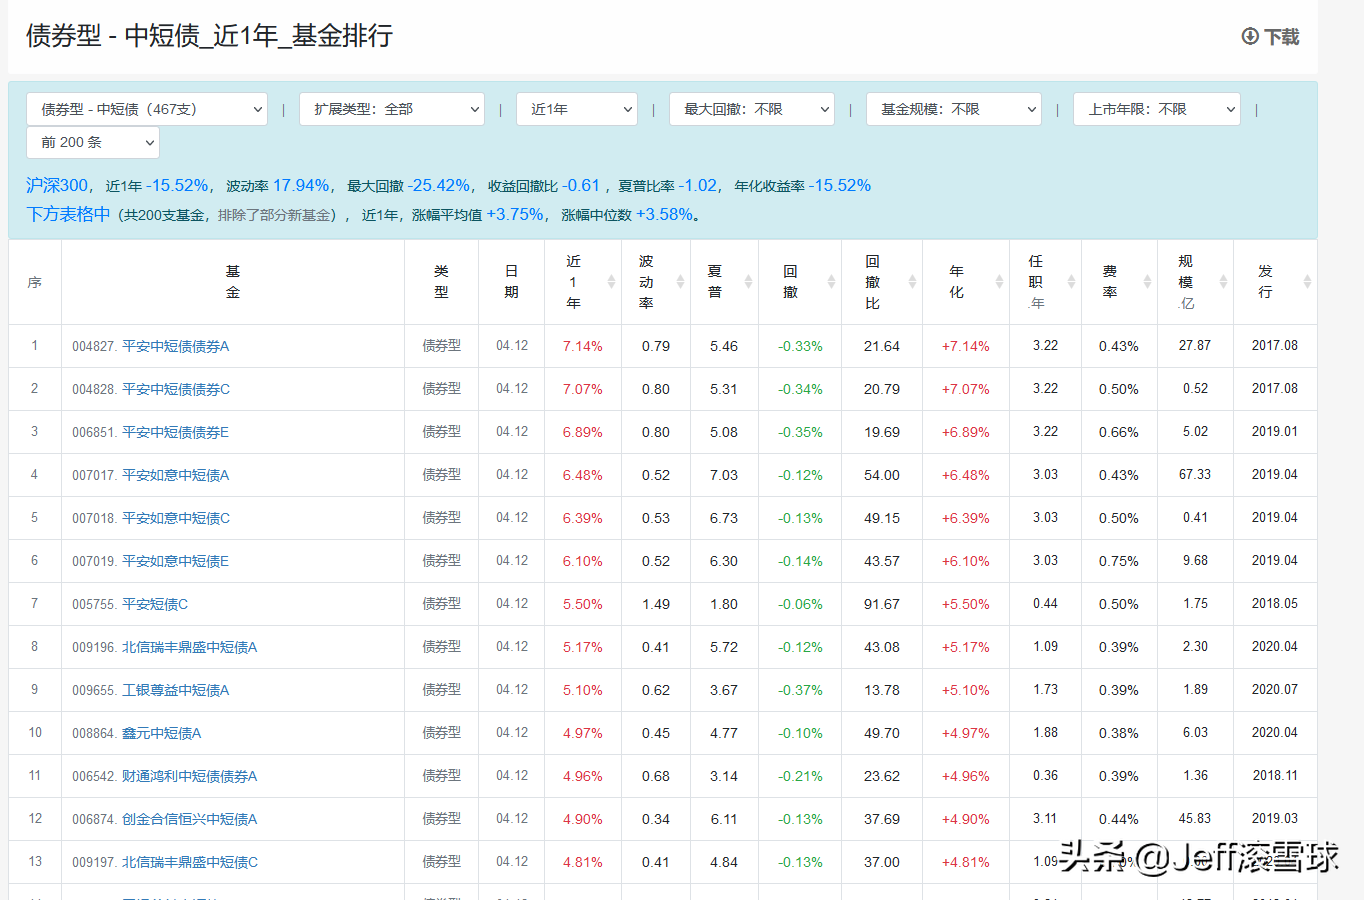The height and width of the screenshot is (900, 1364).
Task: Open fund 平安如意中短债C
Action: [x=176, y=518]
